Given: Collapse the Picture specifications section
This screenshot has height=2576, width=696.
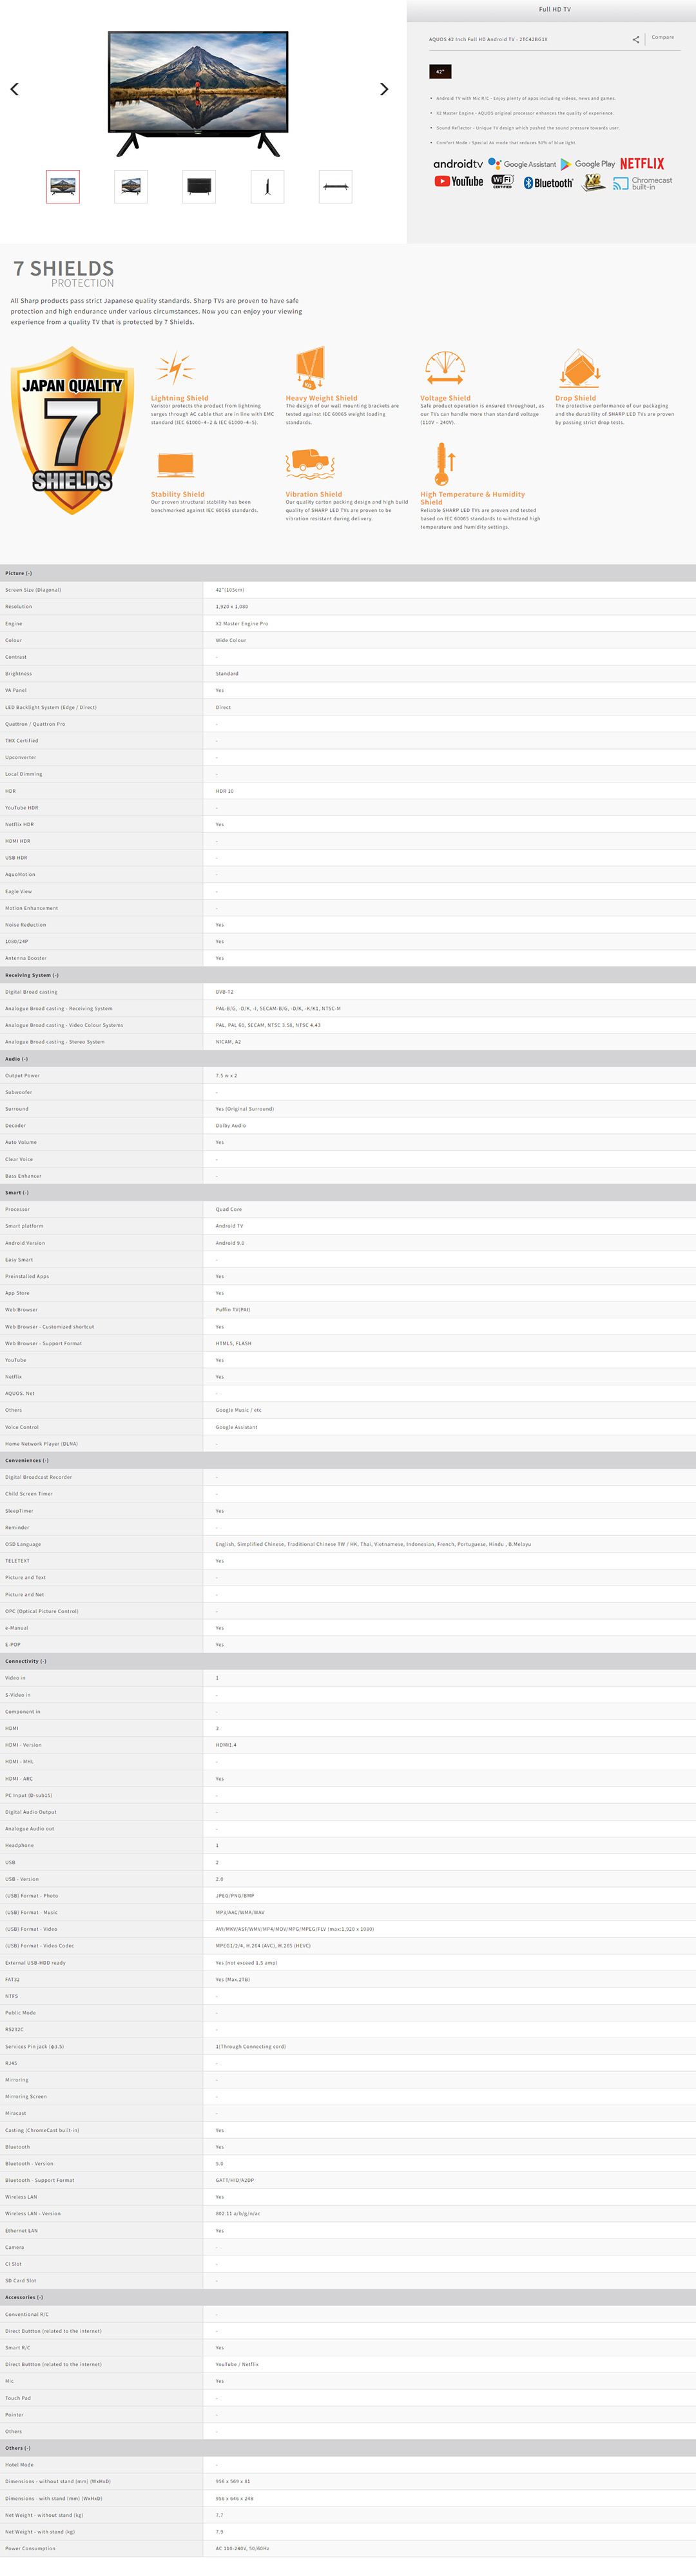Looking at the screenshot, I should coord(19,573).
